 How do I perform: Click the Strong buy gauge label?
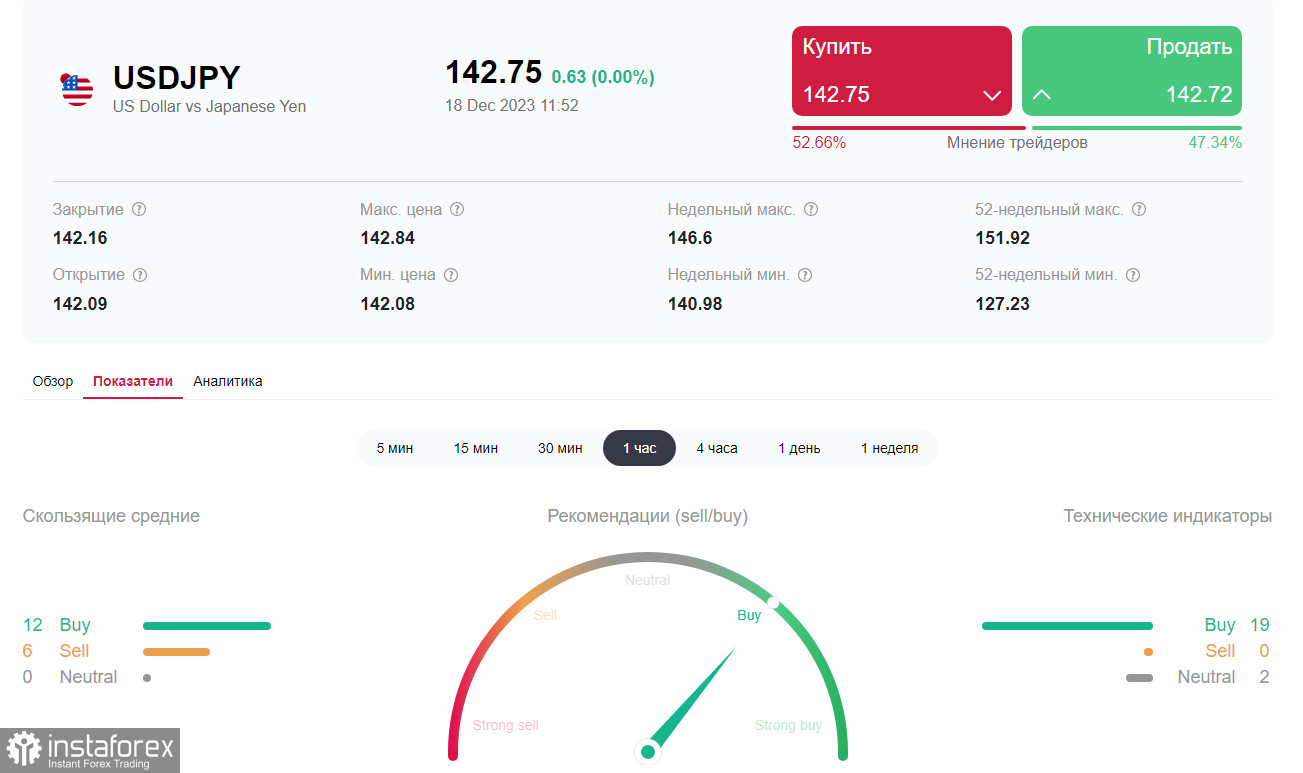(789, 725)
